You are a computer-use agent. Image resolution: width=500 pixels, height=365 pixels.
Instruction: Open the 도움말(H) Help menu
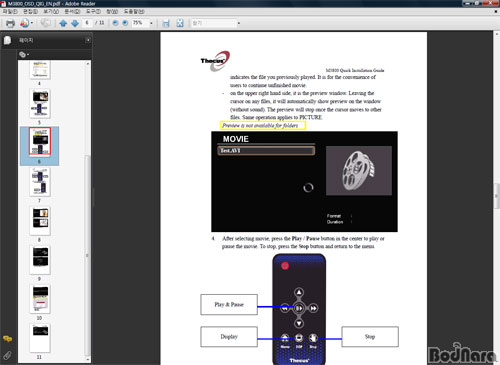click(x=134, y=11)
